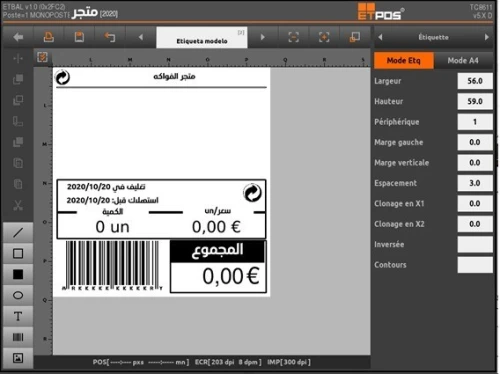Select the barcode on the label
This screenshot has width=500, height=374.
pyautogui.click(x=113, y=265)
